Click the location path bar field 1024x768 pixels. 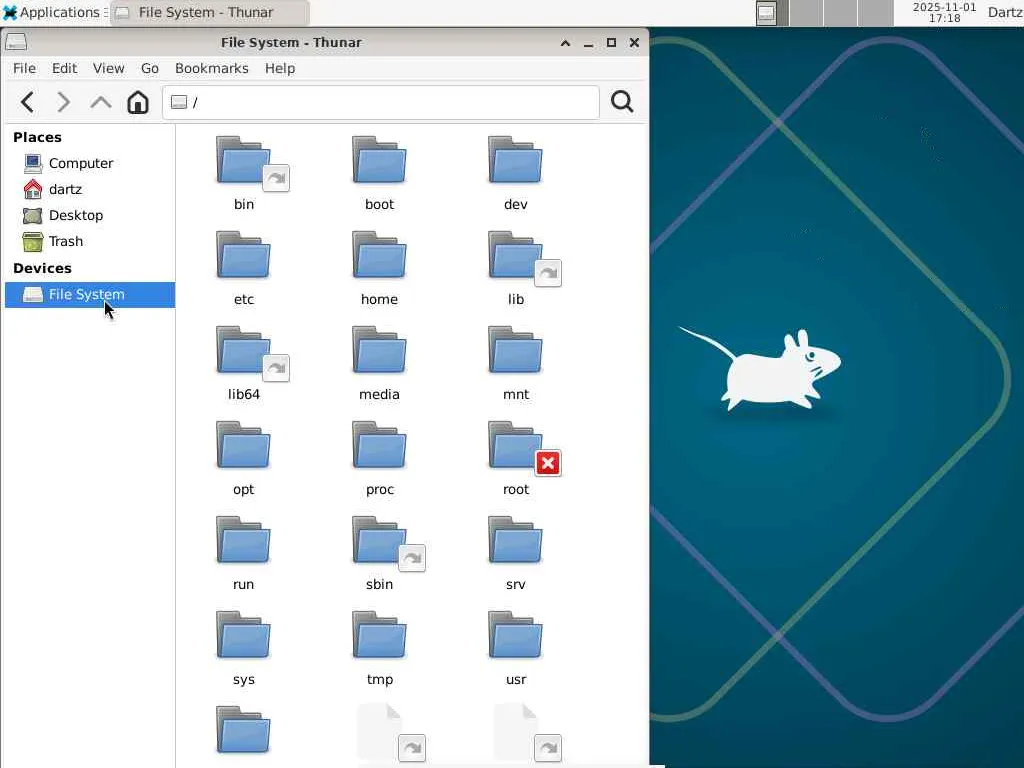(381, 103)
